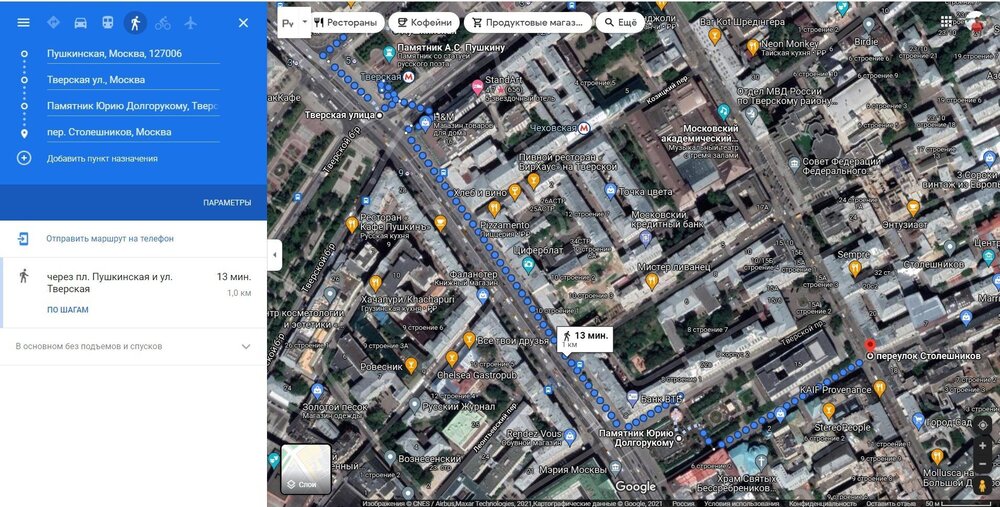Switch to driving directions

pos(80,23)
